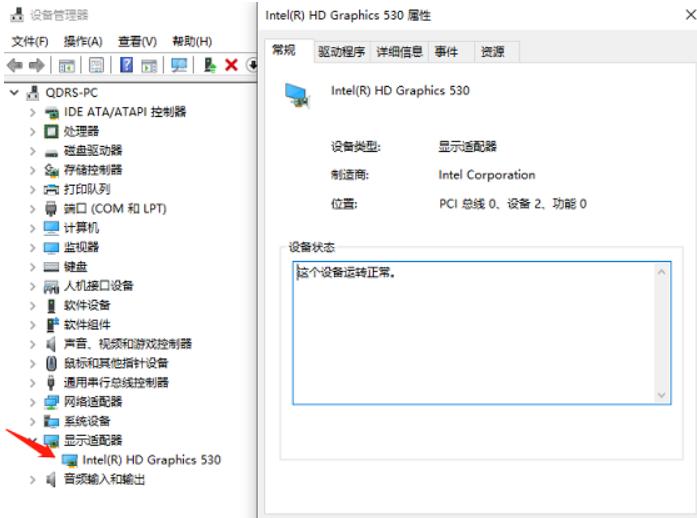Open the 文件(F) menu
Viewport: 697px width, 518px height.
click(30, 41)
